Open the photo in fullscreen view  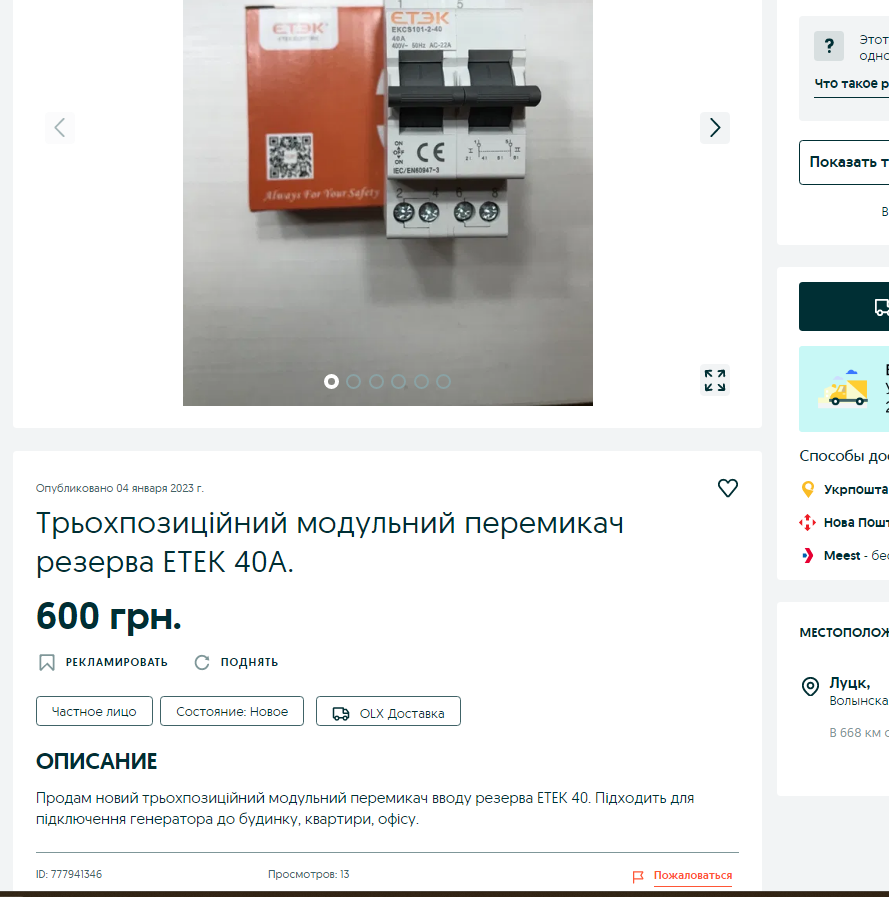pos(715,380)
